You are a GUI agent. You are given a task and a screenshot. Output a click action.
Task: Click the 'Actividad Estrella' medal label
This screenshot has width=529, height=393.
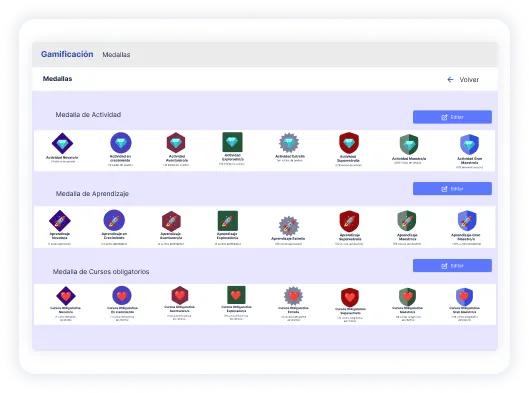point(290,156)
